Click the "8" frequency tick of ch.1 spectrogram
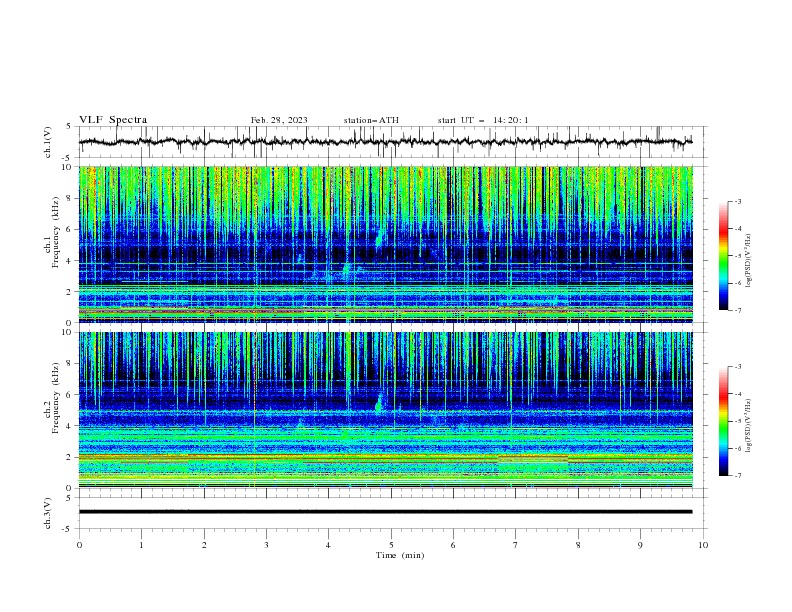 pos(71,198)
